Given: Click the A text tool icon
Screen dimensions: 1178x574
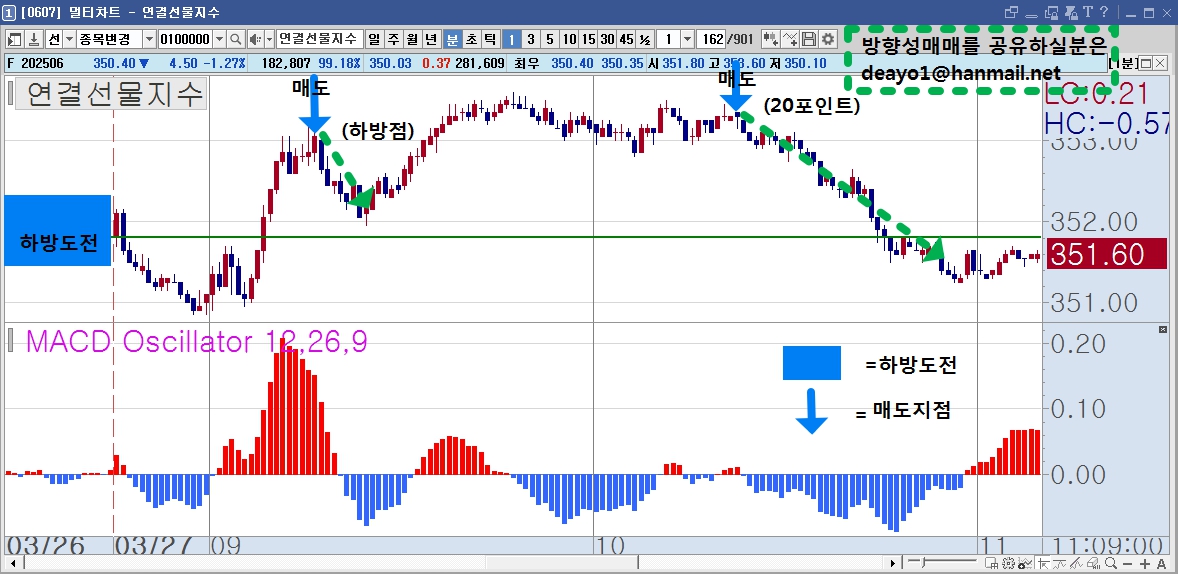Looking at the screenshot, I should (1161, 564).
